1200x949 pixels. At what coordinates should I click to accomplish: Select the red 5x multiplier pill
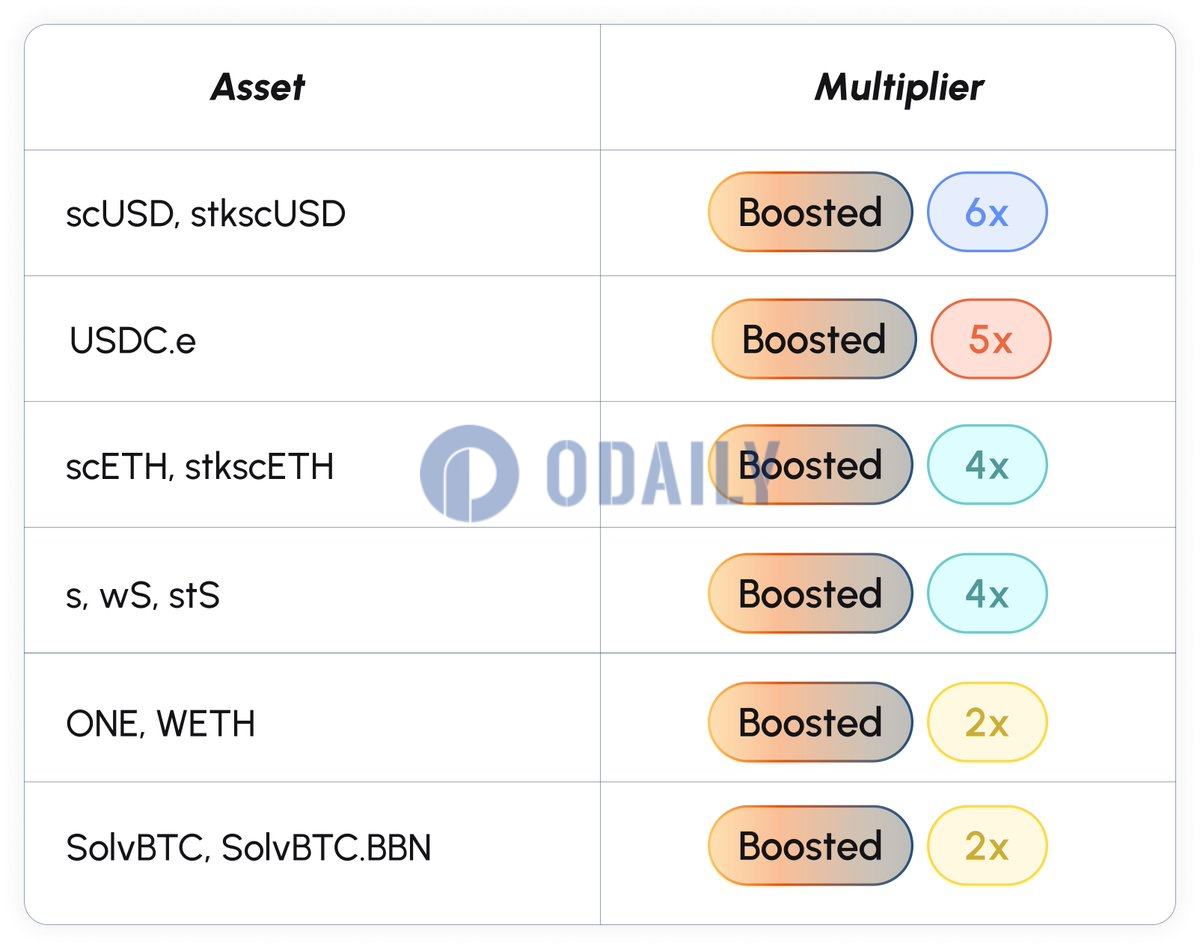coord(991,339)
